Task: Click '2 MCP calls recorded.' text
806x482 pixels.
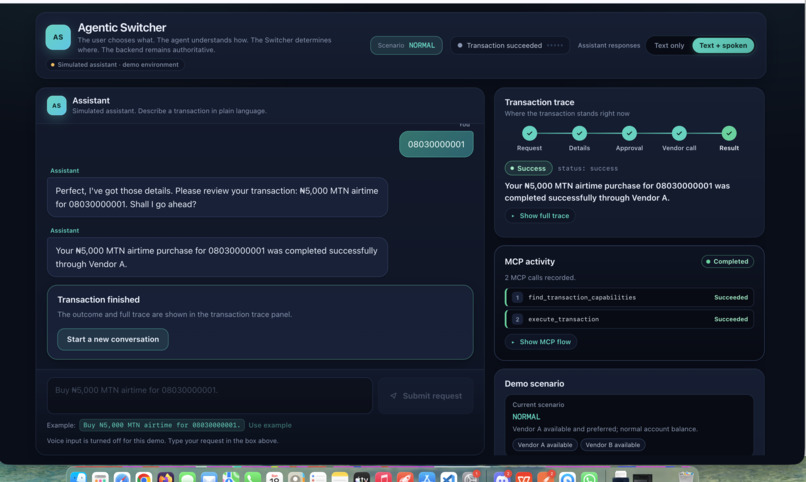Action: tap(540, 277)
